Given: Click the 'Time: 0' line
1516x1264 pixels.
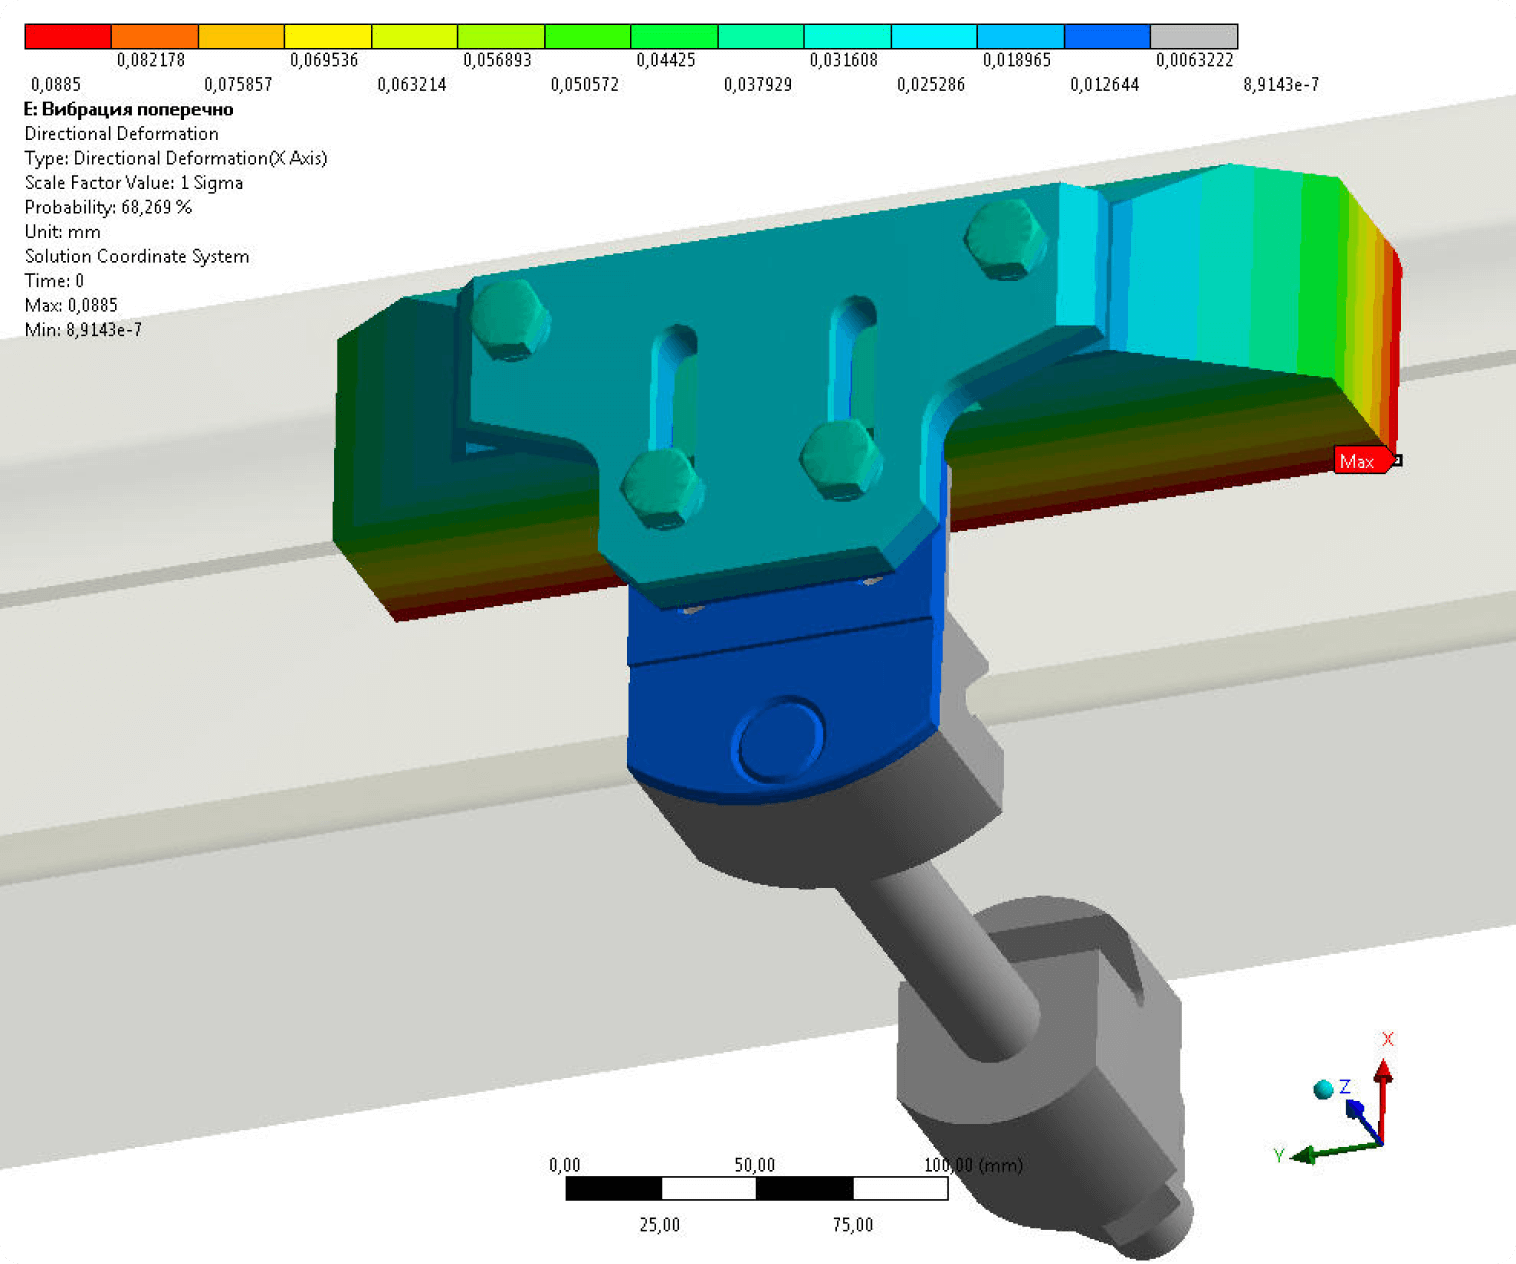Looking at the screenshot, I should pos(54,281).
